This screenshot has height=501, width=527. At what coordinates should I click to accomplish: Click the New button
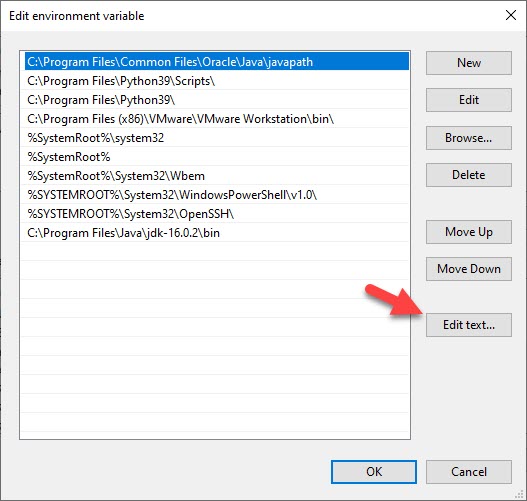click(x=469, y=63)
